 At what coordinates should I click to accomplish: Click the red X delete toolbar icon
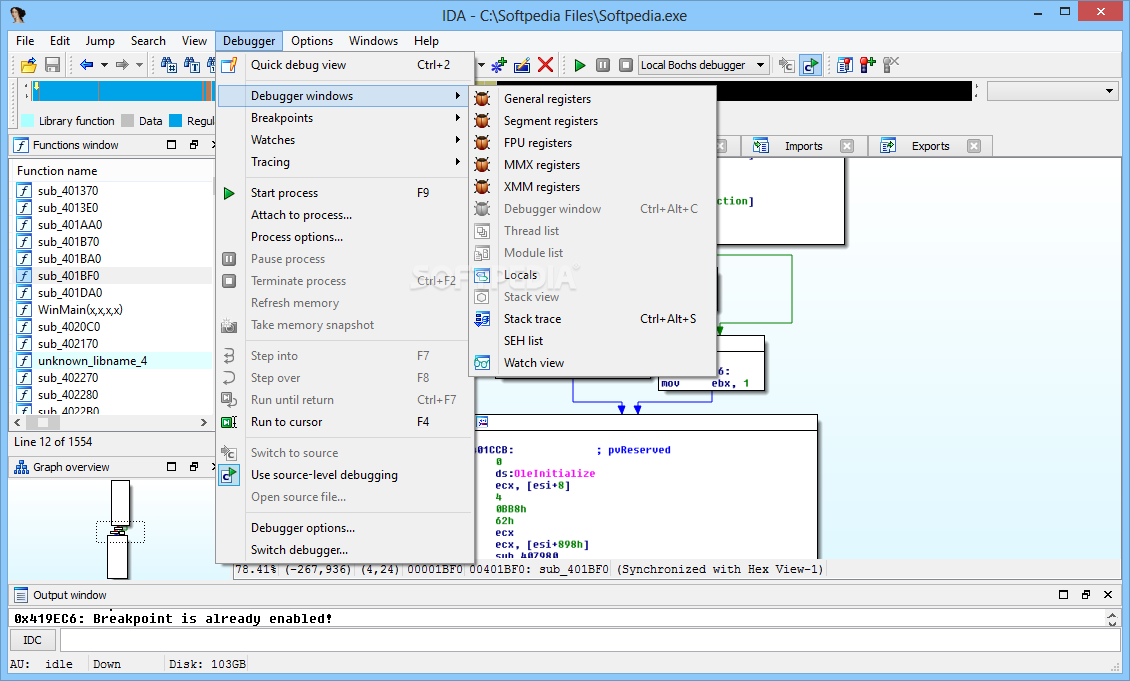coord(546,65)
